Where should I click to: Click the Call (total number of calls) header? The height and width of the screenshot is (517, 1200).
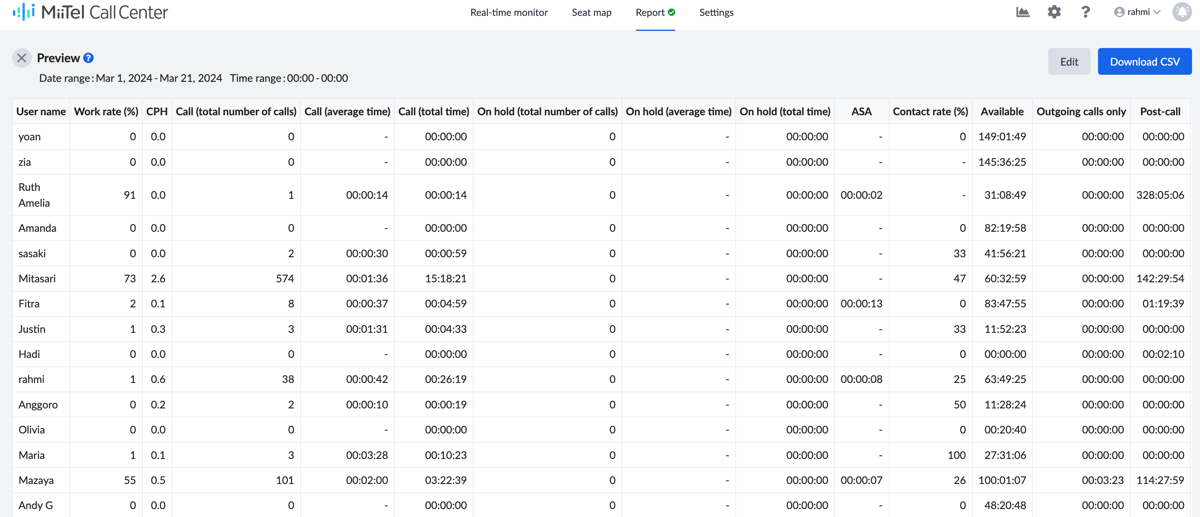[x=236, y=111]
